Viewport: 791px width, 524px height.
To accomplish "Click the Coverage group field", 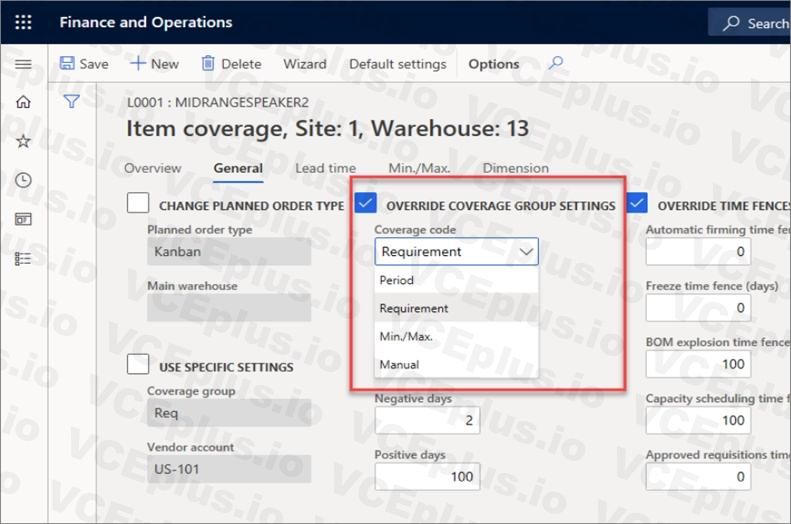I will tap(229, 413).
